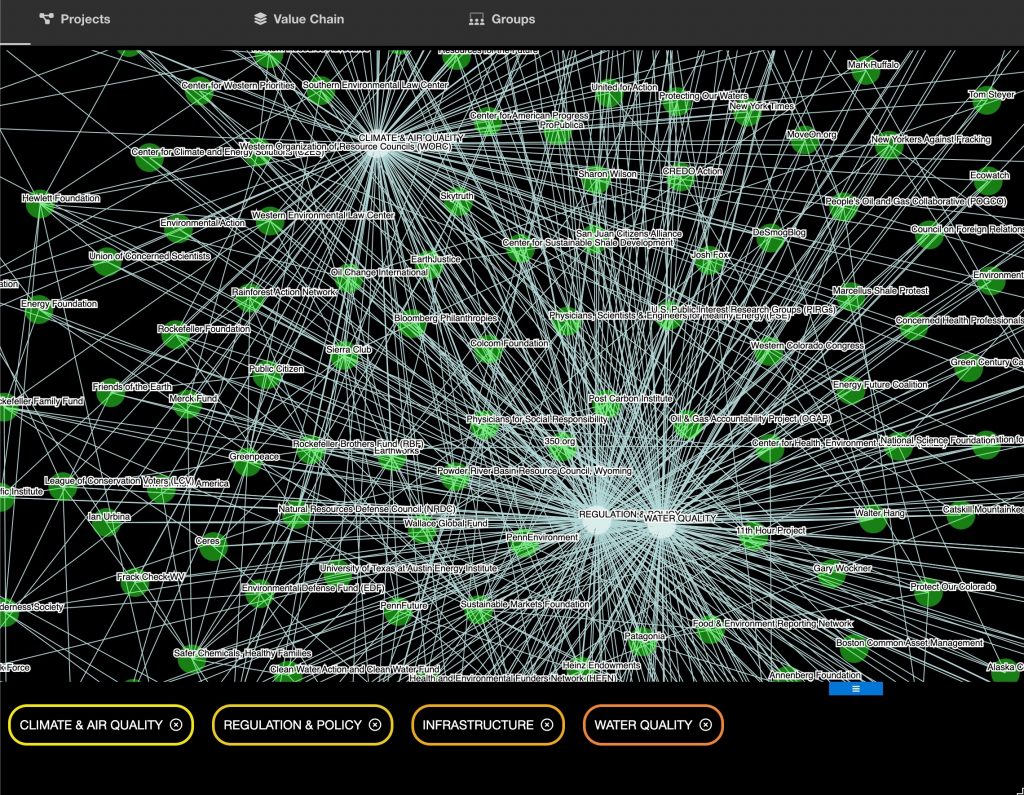This screenshot has height=795, width=1024.
Task: Select the Merck Fund node
Action: [x=187, y=405]
